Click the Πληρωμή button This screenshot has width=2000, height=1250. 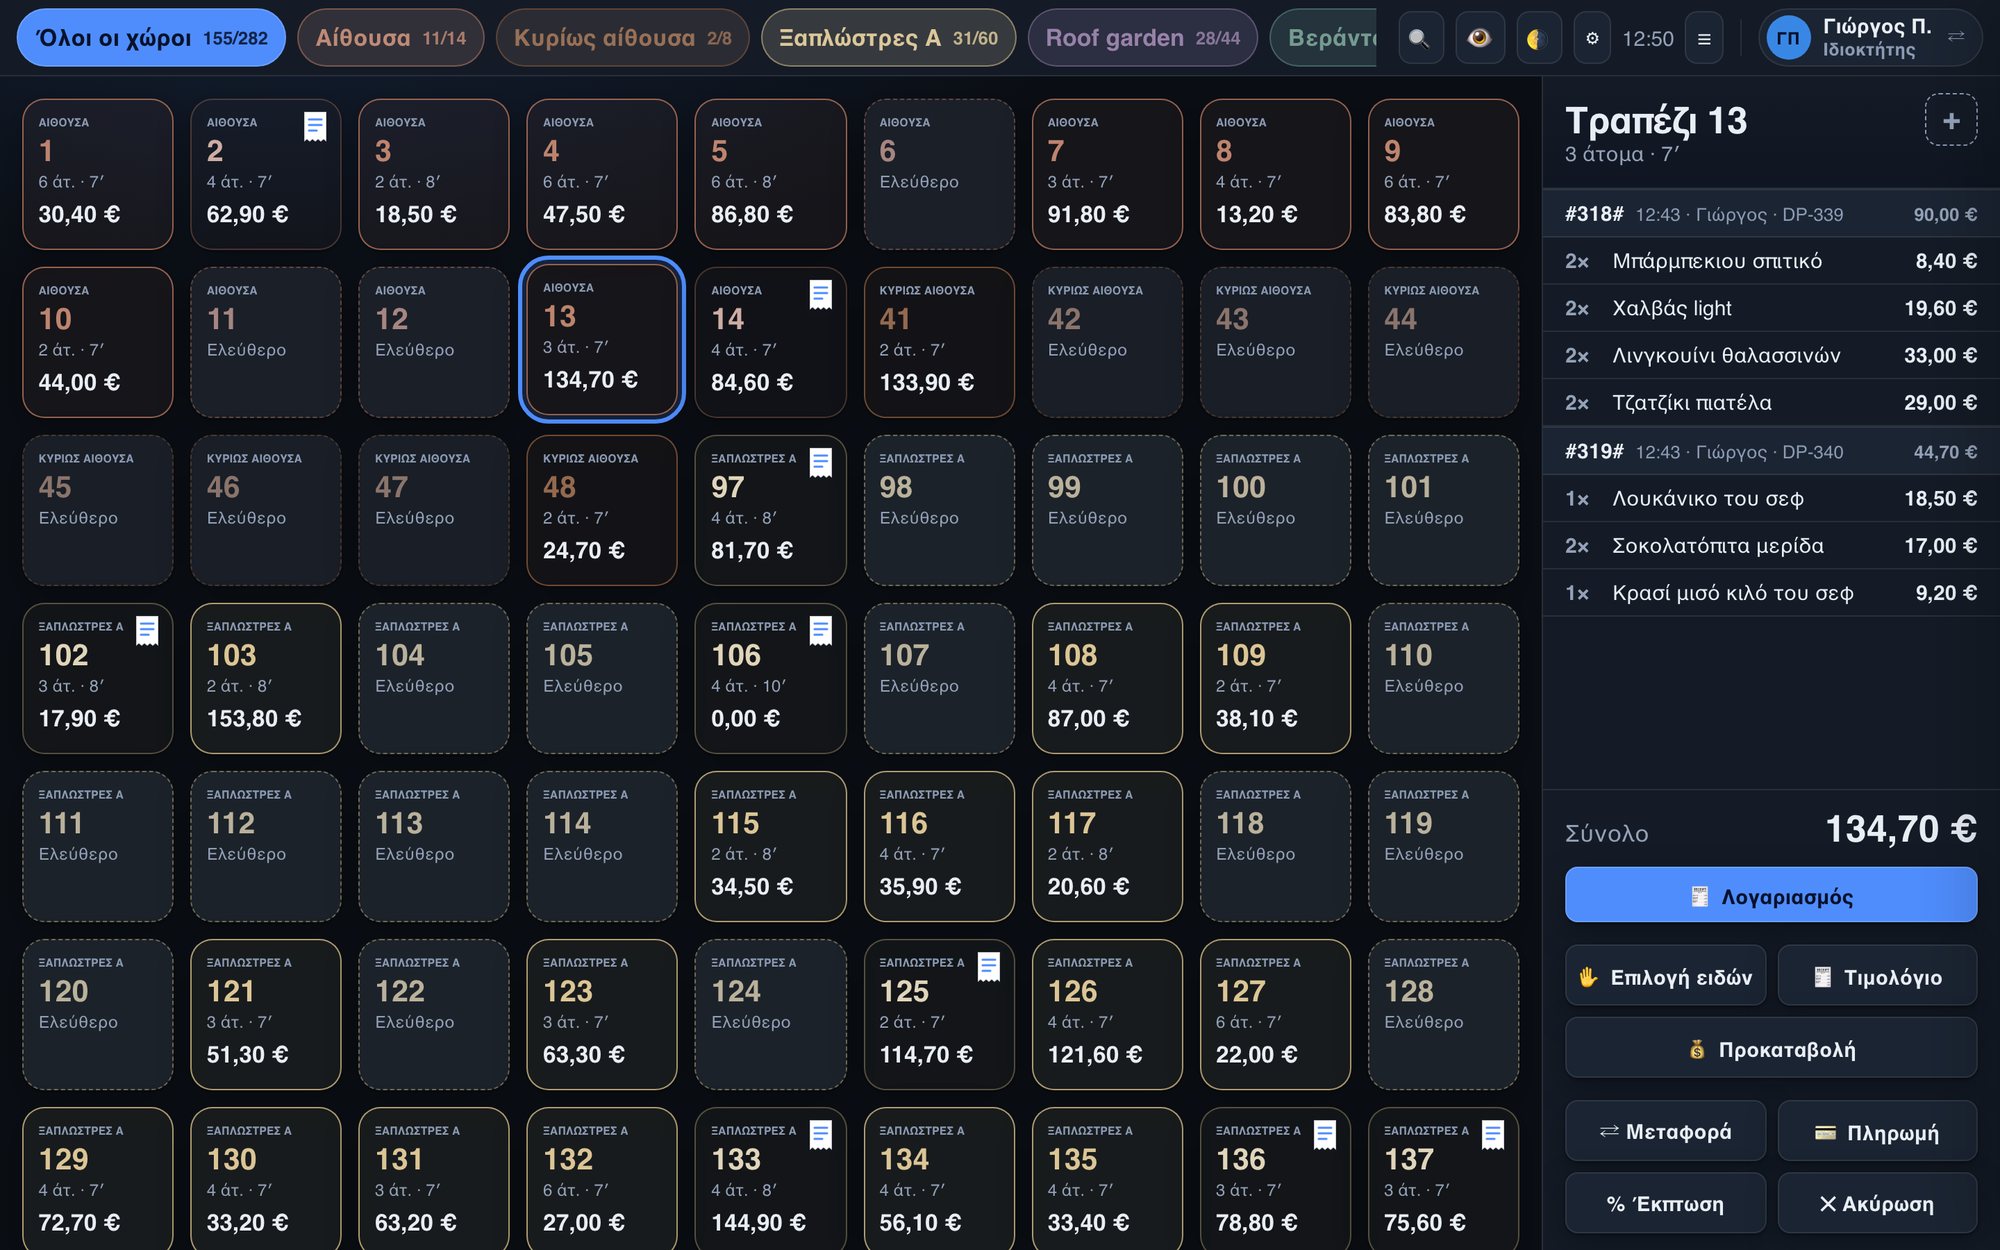(1877, 1131)
